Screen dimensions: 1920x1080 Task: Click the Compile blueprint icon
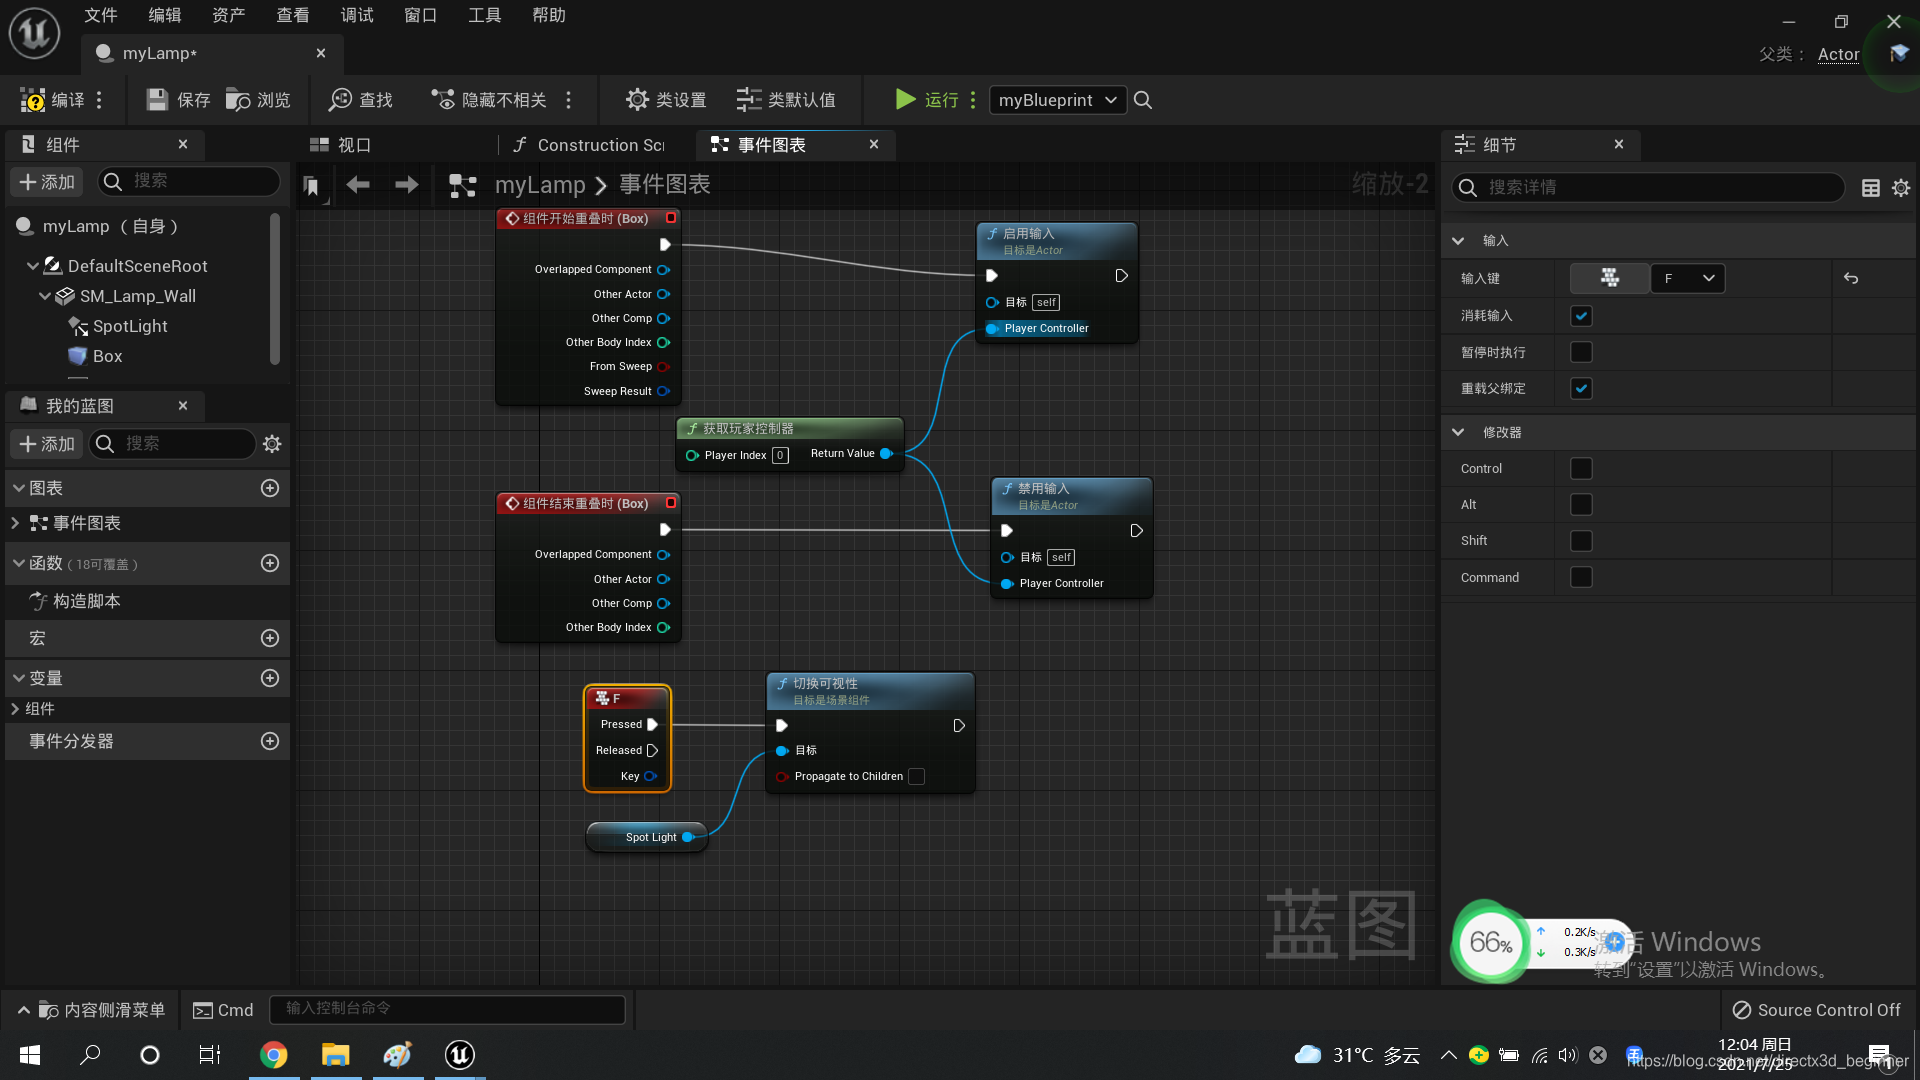[x=33, y=100]
